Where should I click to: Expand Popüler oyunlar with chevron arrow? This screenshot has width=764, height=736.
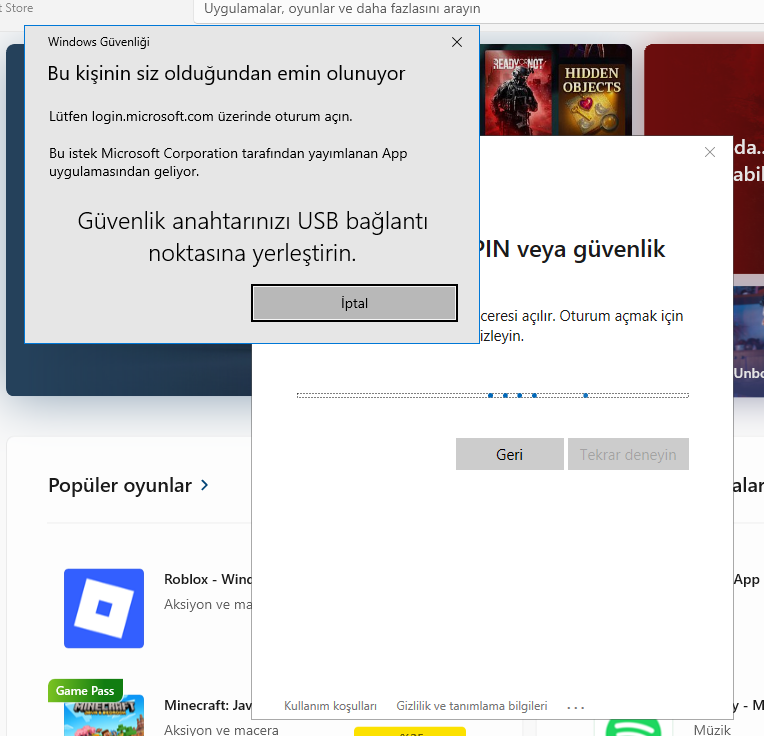pyautogui.click(x=205, y=485)
